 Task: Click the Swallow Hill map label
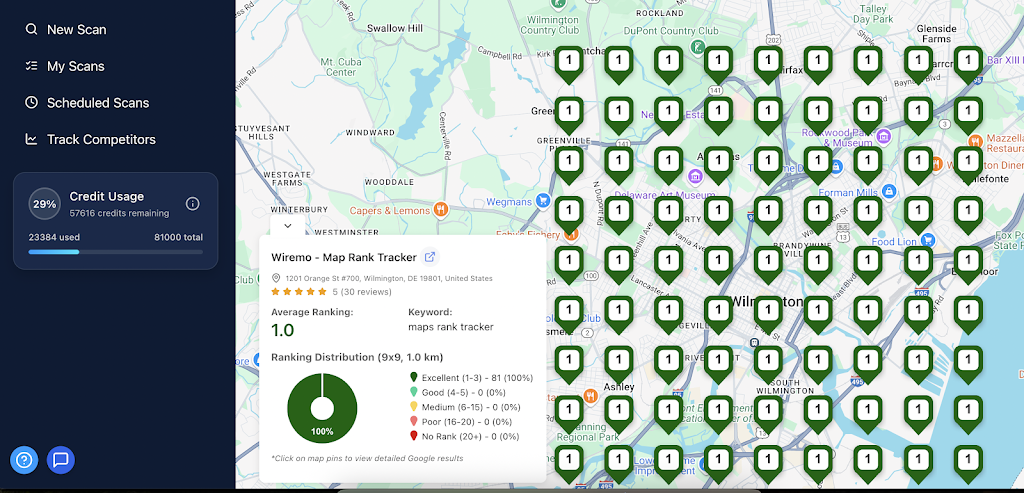tap(394, 28)
